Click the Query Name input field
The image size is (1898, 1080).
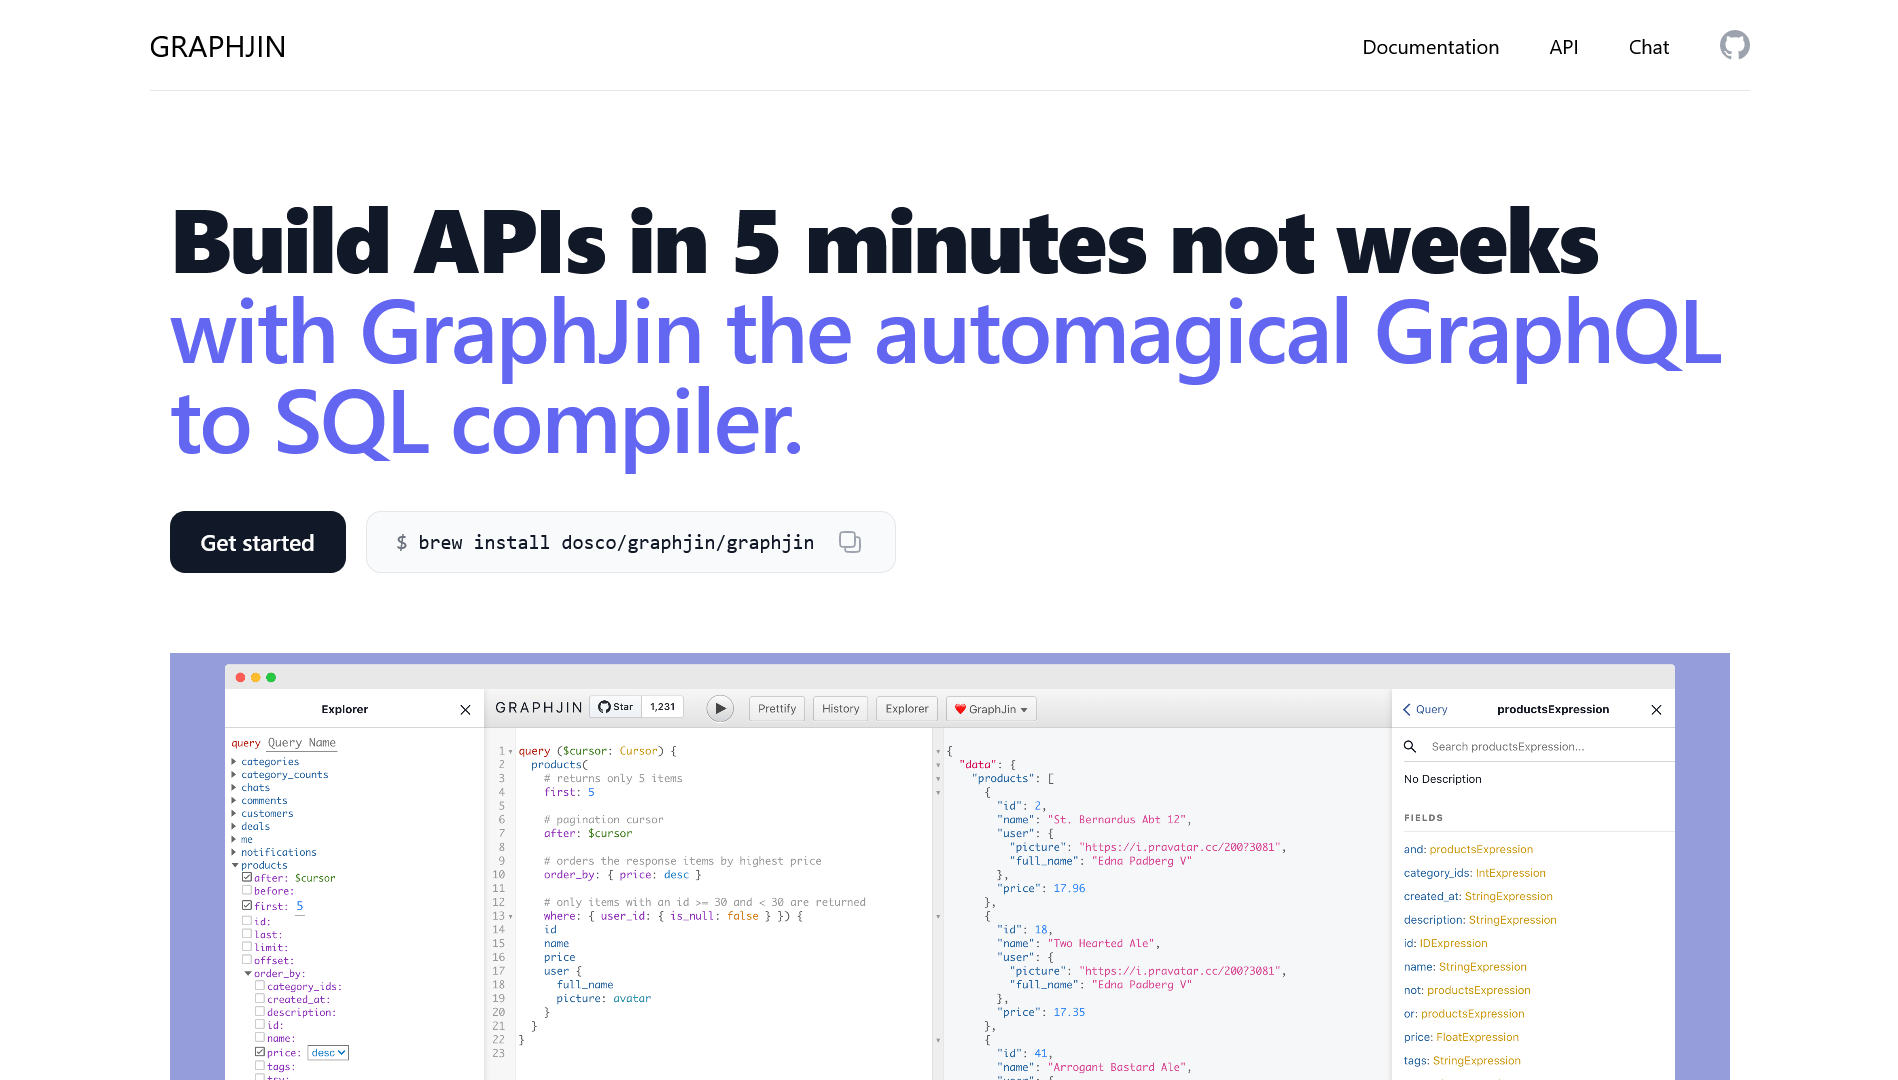point(302,743)
